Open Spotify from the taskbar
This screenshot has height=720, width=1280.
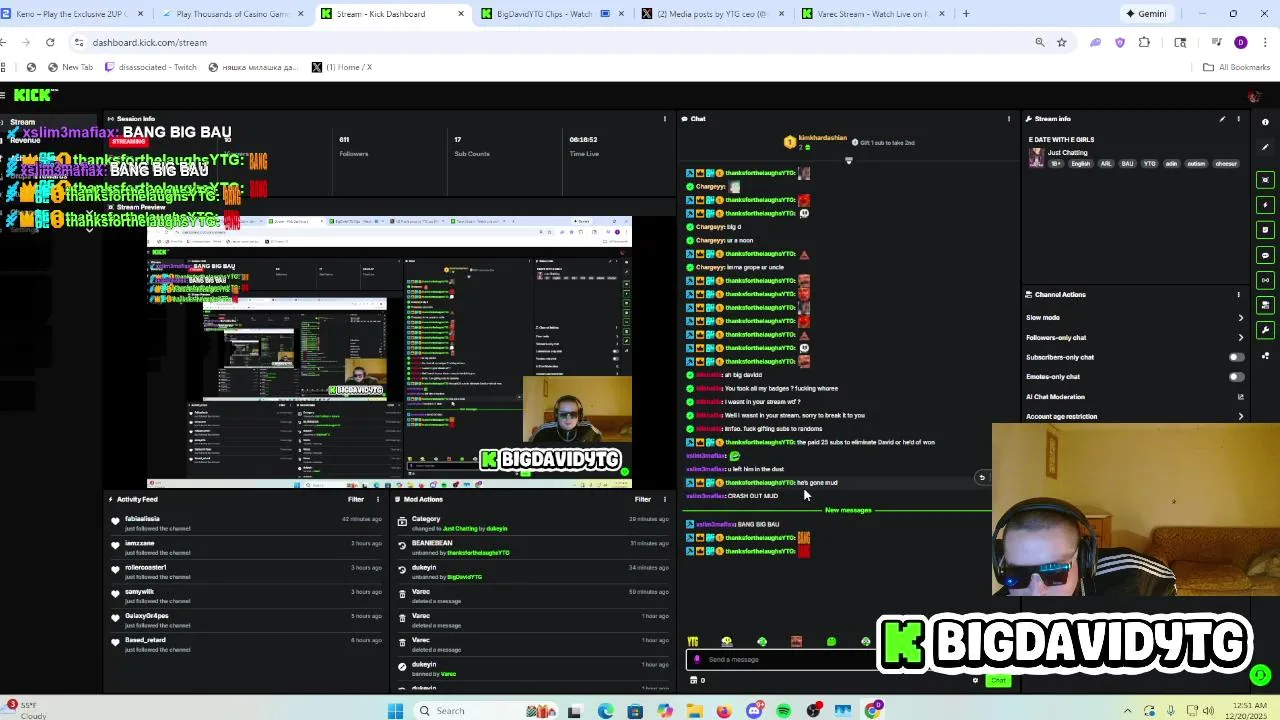pyautogui.click(x=784, y=711)
